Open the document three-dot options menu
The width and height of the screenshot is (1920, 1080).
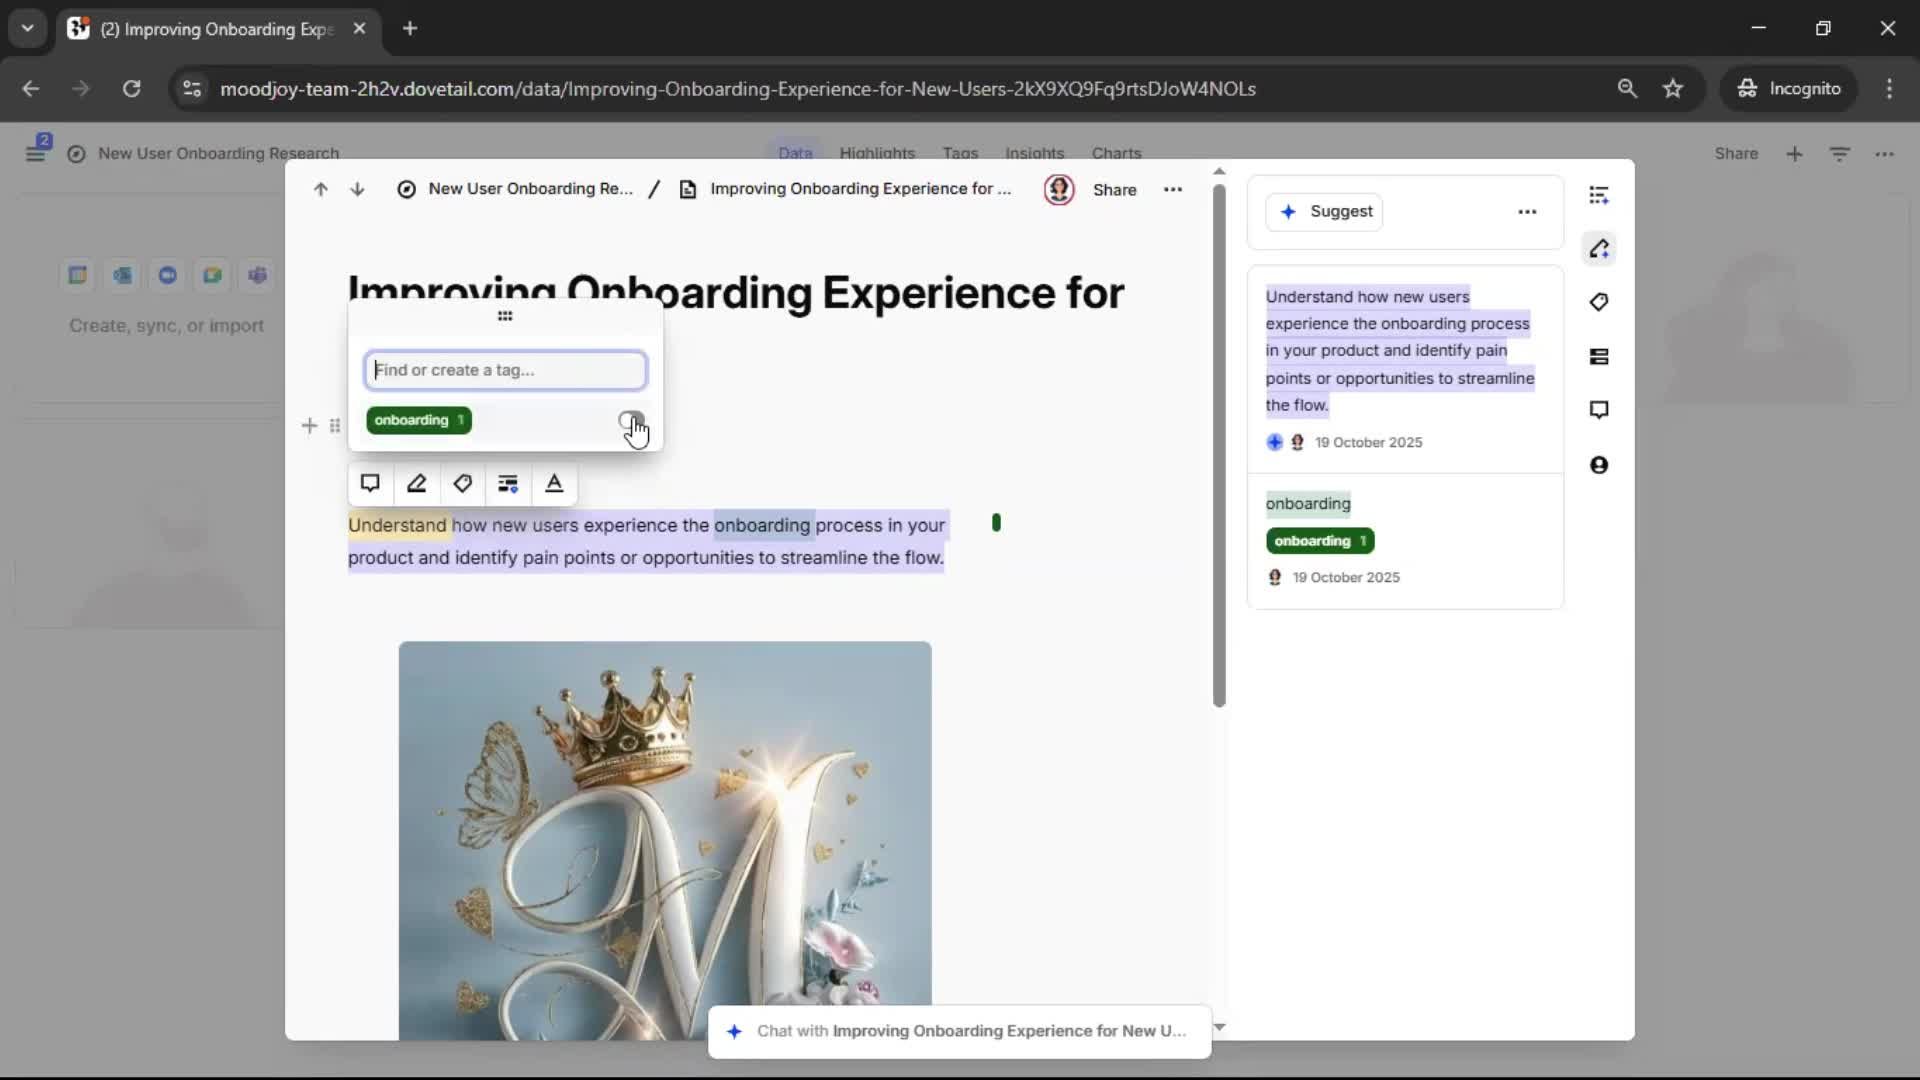pos(1173,189)
